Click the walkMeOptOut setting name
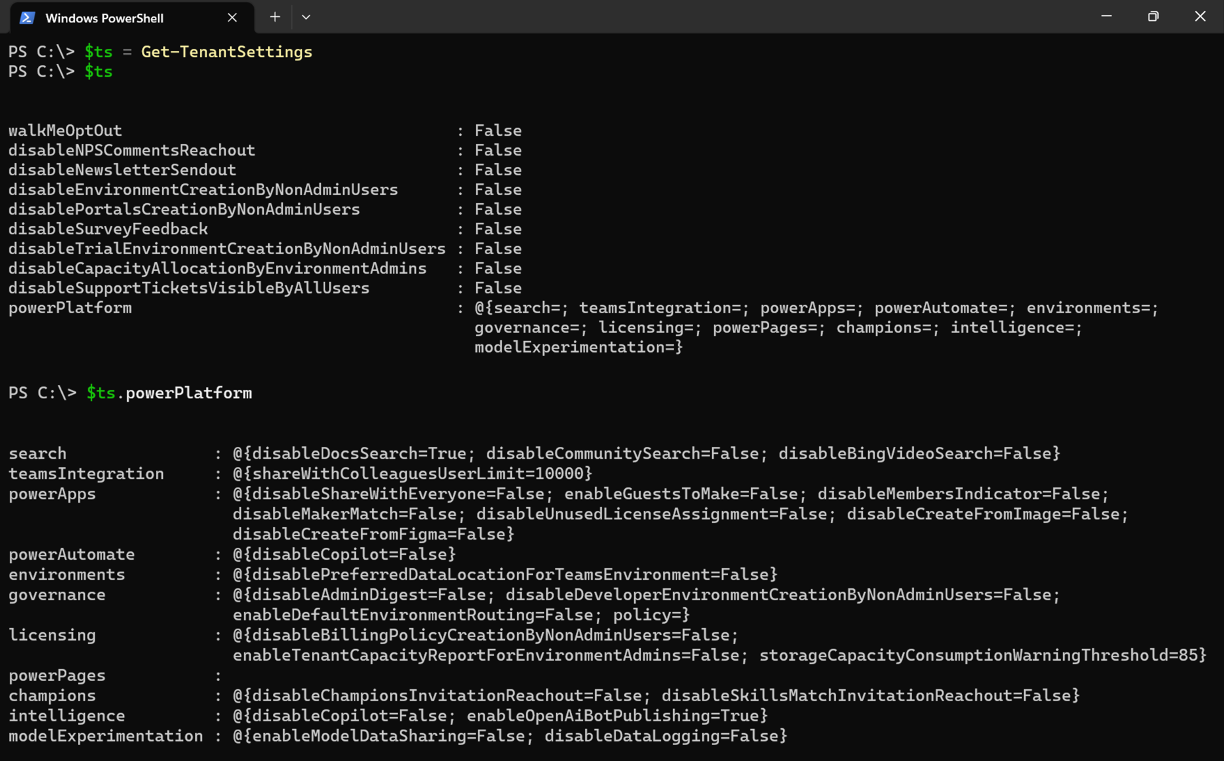1224x762 pixels. point(65,130)
